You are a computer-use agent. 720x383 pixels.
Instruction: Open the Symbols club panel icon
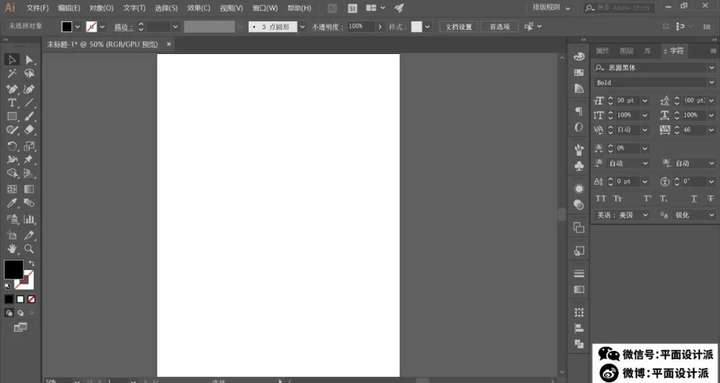(x=579, y=166)
